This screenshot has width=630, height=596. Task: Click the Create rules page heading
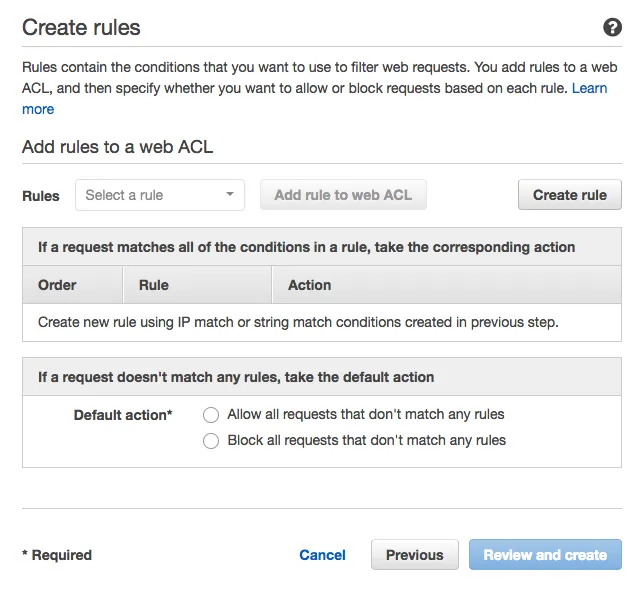81,27
